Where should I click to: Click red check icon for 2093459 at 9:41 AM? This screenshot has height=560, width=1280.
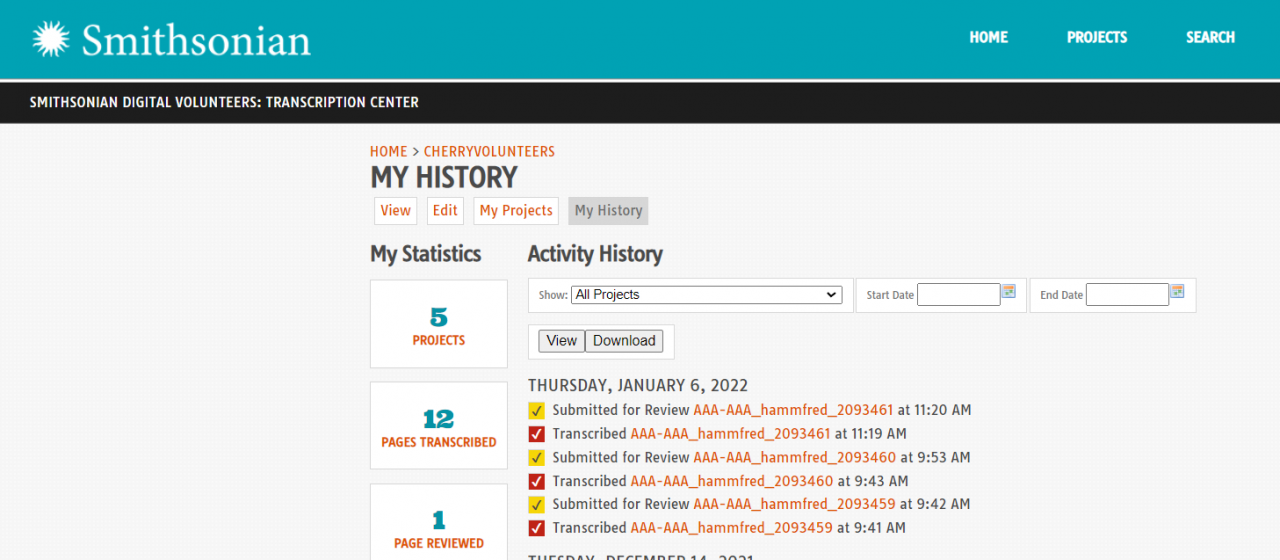pyautogui.click(x=537, y=528)
